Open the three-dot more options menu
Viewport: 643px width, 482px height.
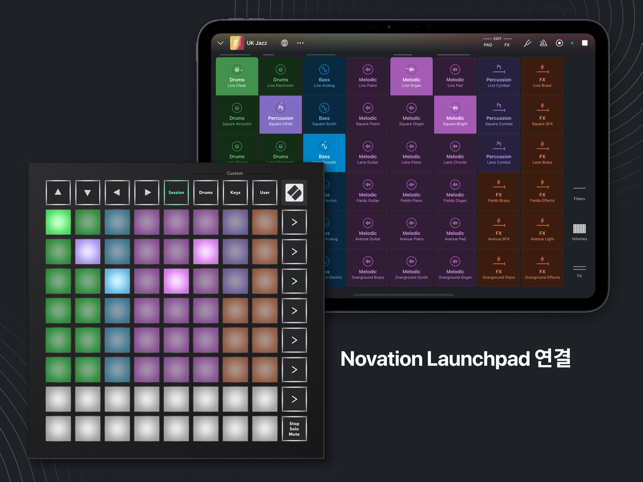tap(300, 43)
